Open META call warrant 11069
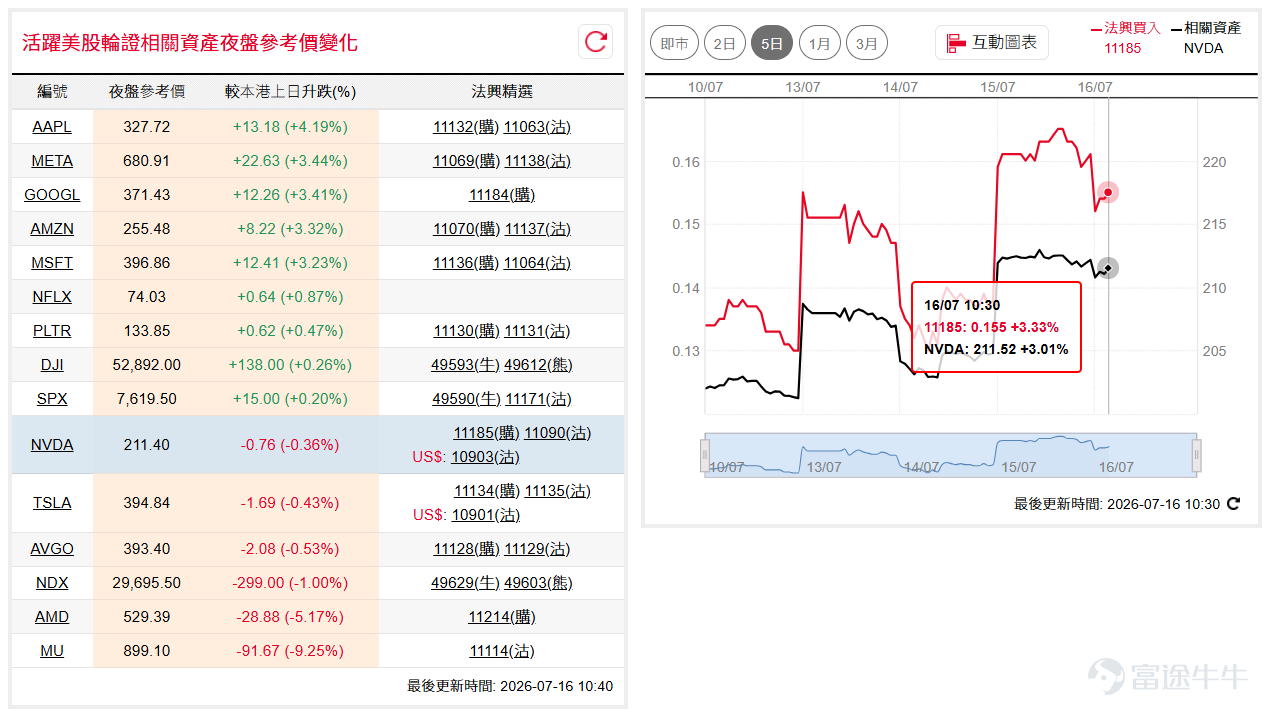The image size is (1268, 713). point(466,161)
